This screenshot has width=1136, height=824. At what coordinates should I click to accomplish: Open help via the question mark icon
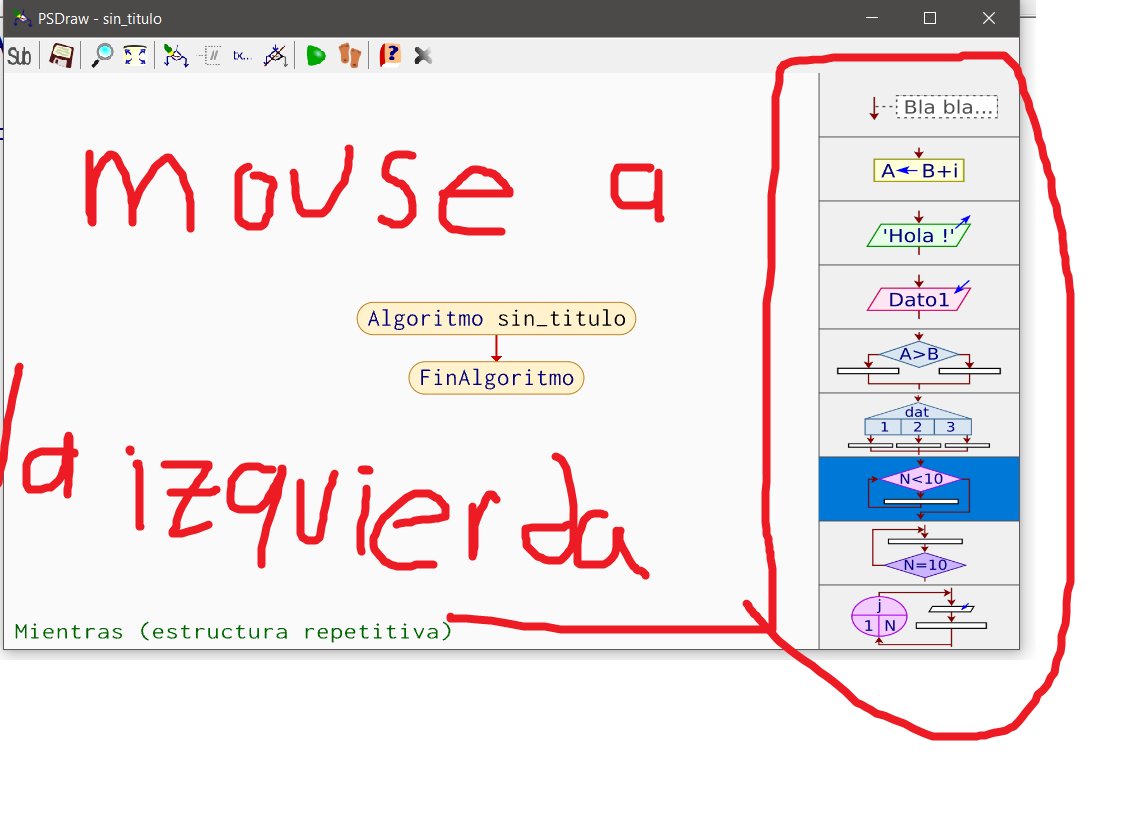[x=389, y=55]
